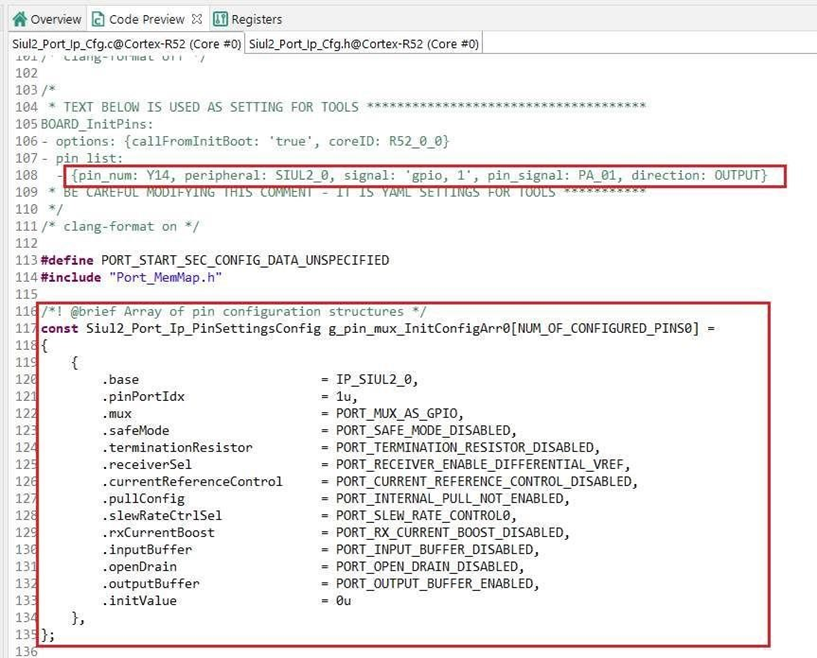Image resolution: width=817 pixels, height=658 pixels.
Task: Click the PORT_RX_CURRENT_BOOST_DISABLED value
Action: coord(452,533)
